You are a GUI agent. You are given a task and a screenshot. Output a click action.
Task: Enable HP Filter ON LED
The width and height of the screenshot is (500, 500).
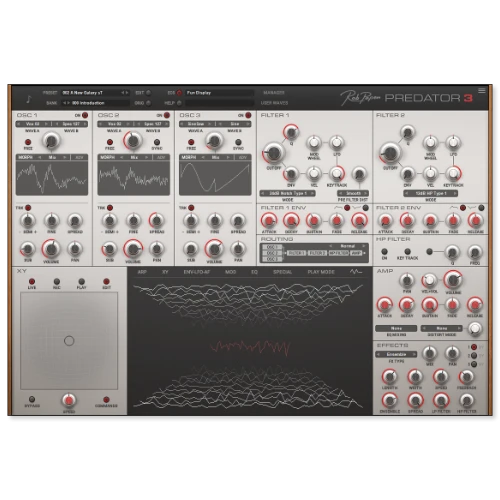[384, 252]
